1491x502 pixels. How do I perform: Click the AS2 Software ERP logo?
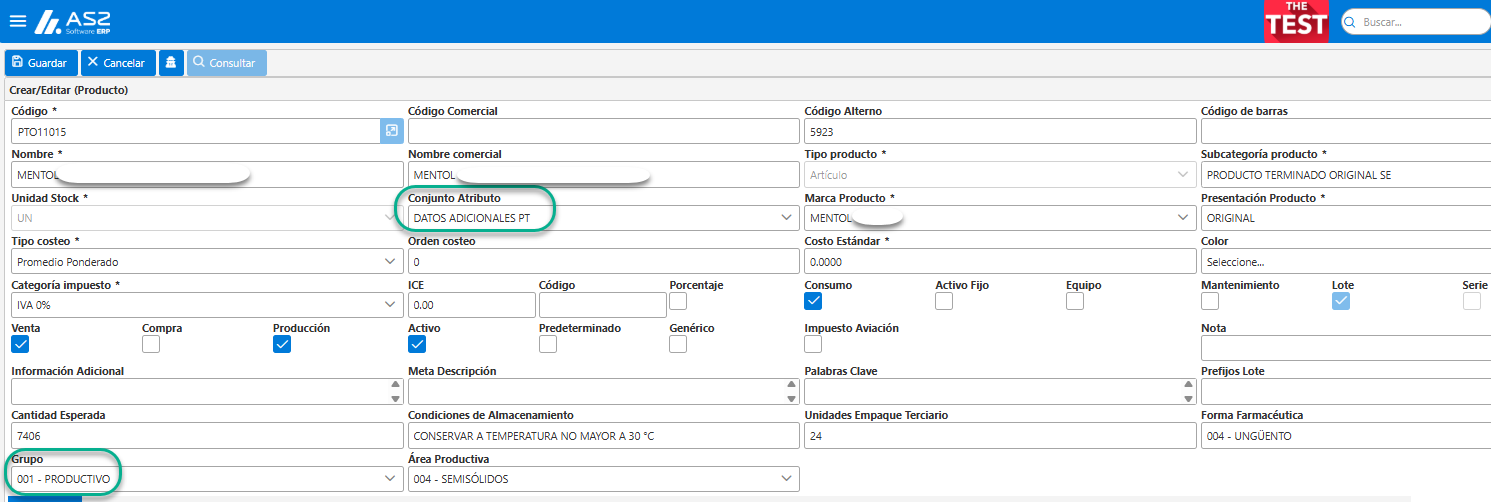click(73, 22)
